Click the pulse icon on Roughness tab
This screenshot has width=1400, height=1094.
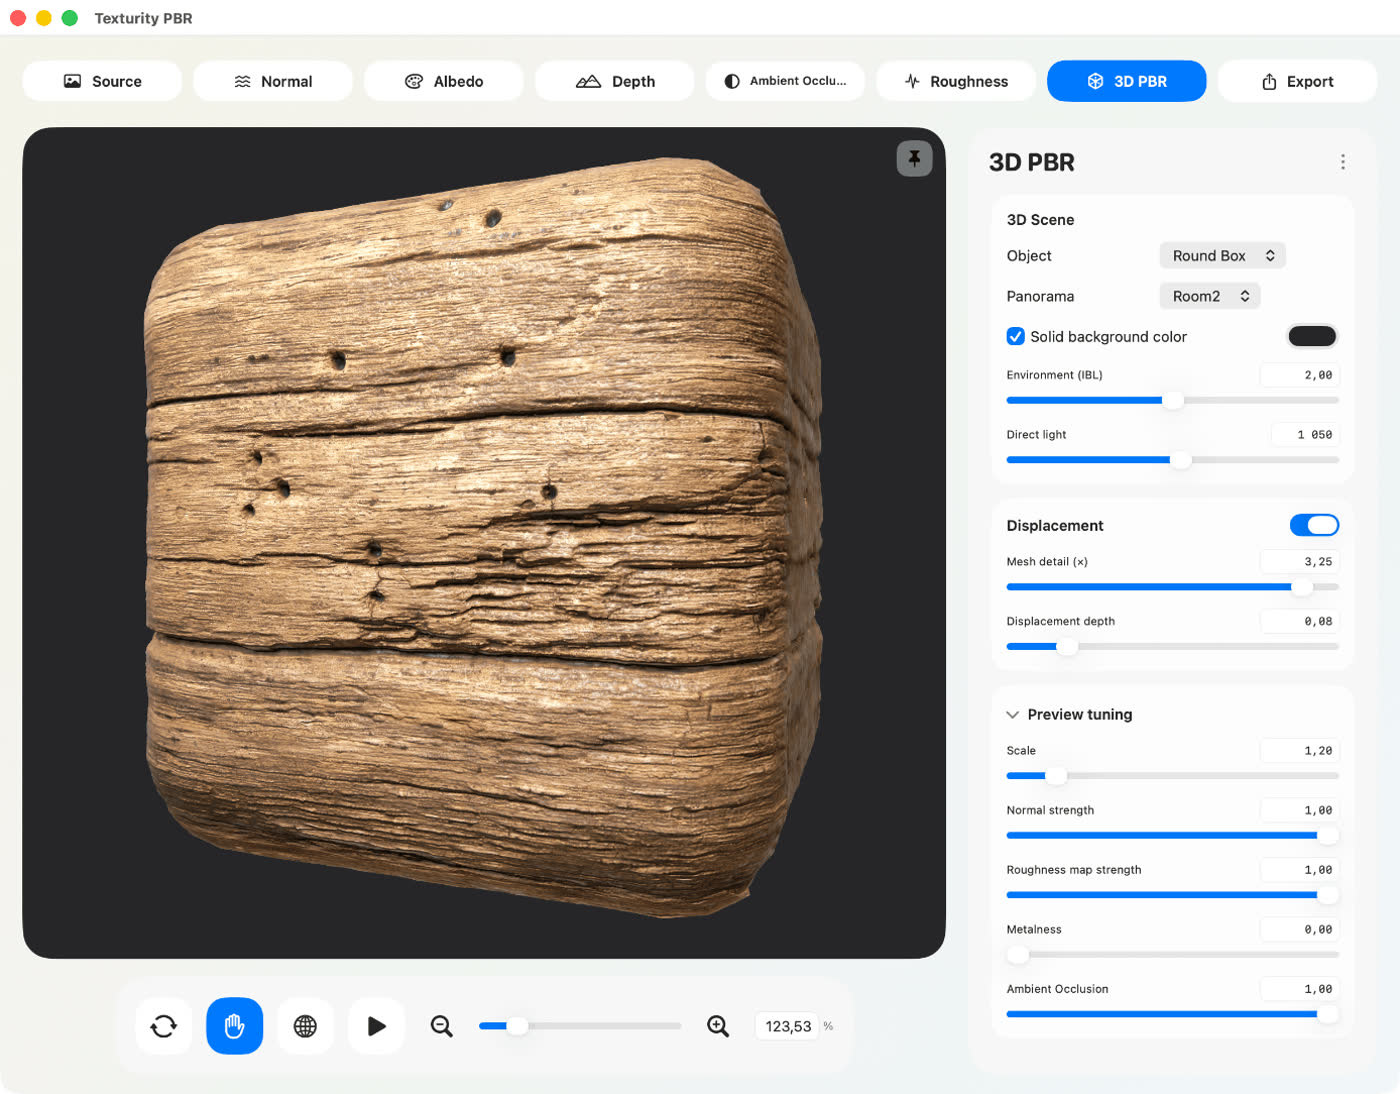[912, 81]
